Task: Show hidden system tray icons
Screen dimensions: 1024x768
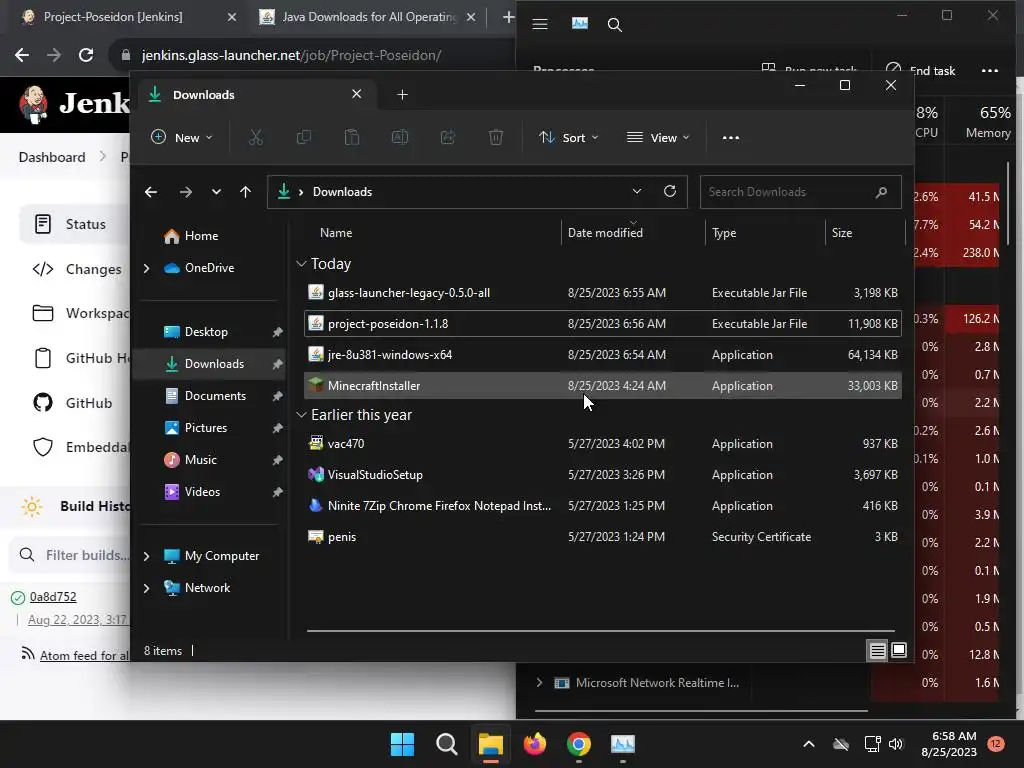Action: pos(808,744)
